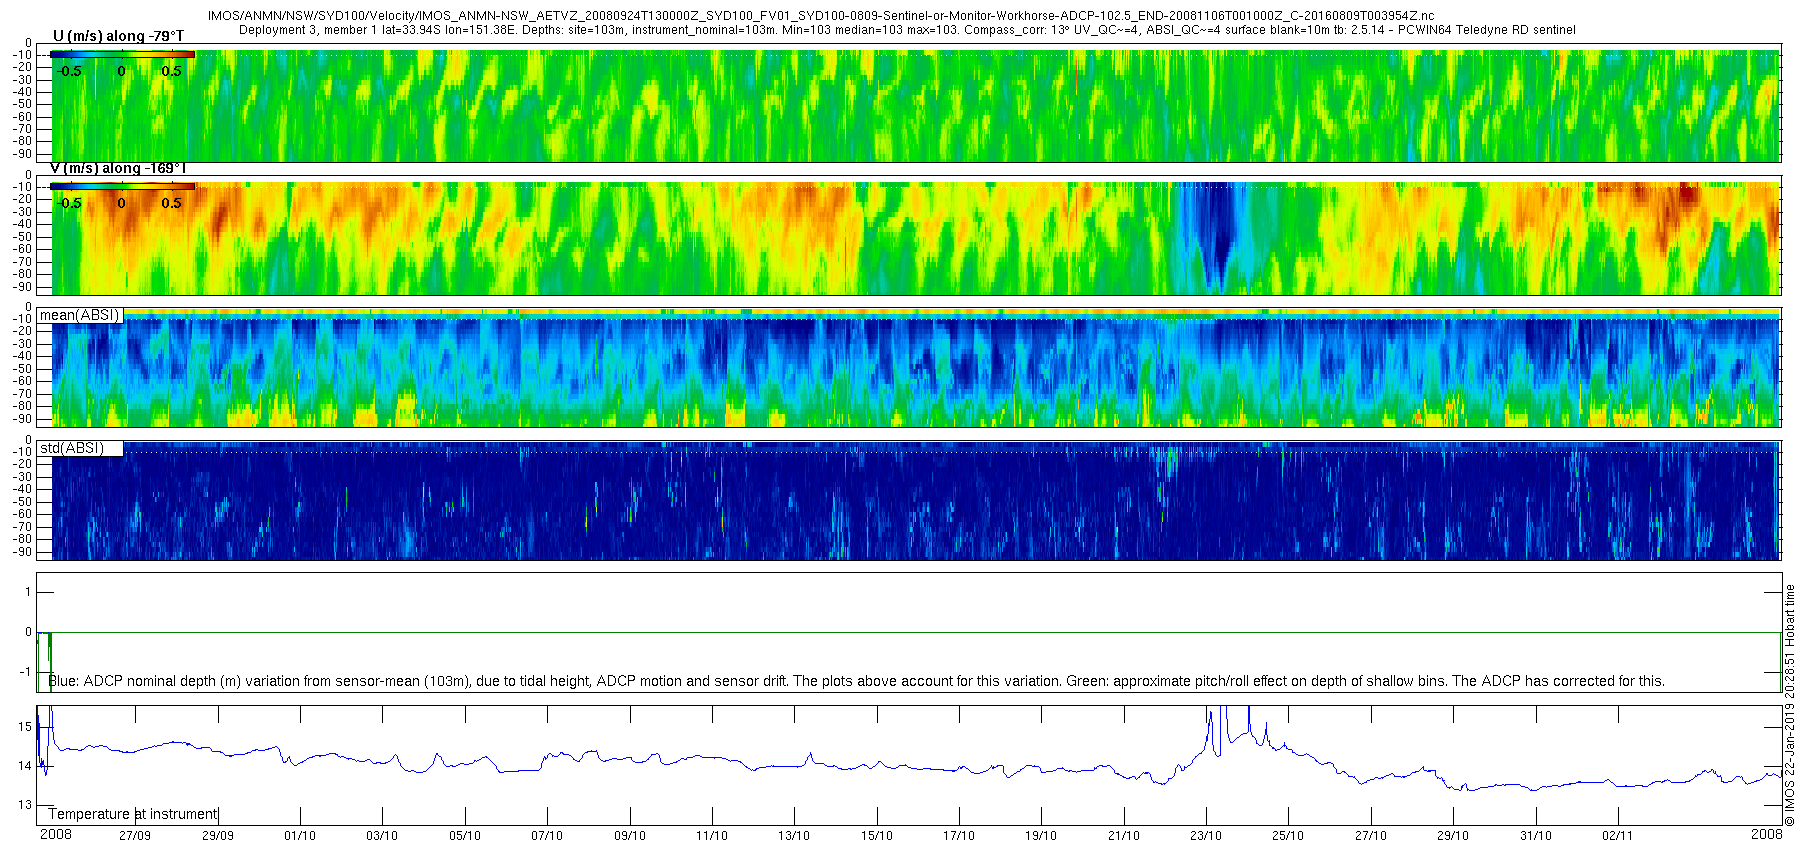This screenshot has height=850, width=1800.
Task: Click the 01/10 date tick label
Action: (300, 836)
